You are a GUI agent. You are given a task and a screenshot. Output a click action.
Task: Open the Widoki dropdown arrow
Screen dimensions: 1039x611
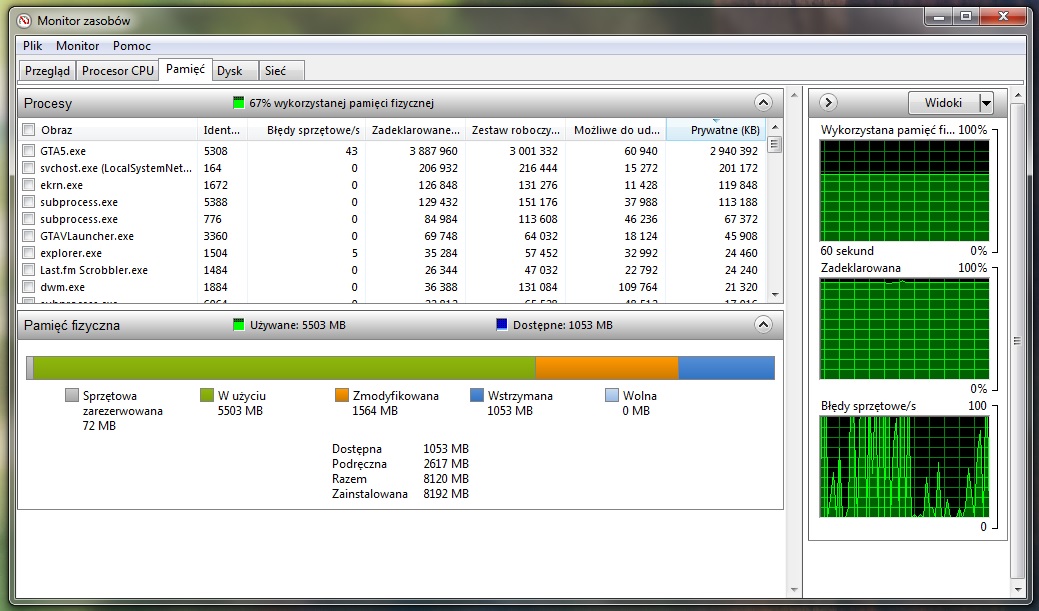(986, 103)
